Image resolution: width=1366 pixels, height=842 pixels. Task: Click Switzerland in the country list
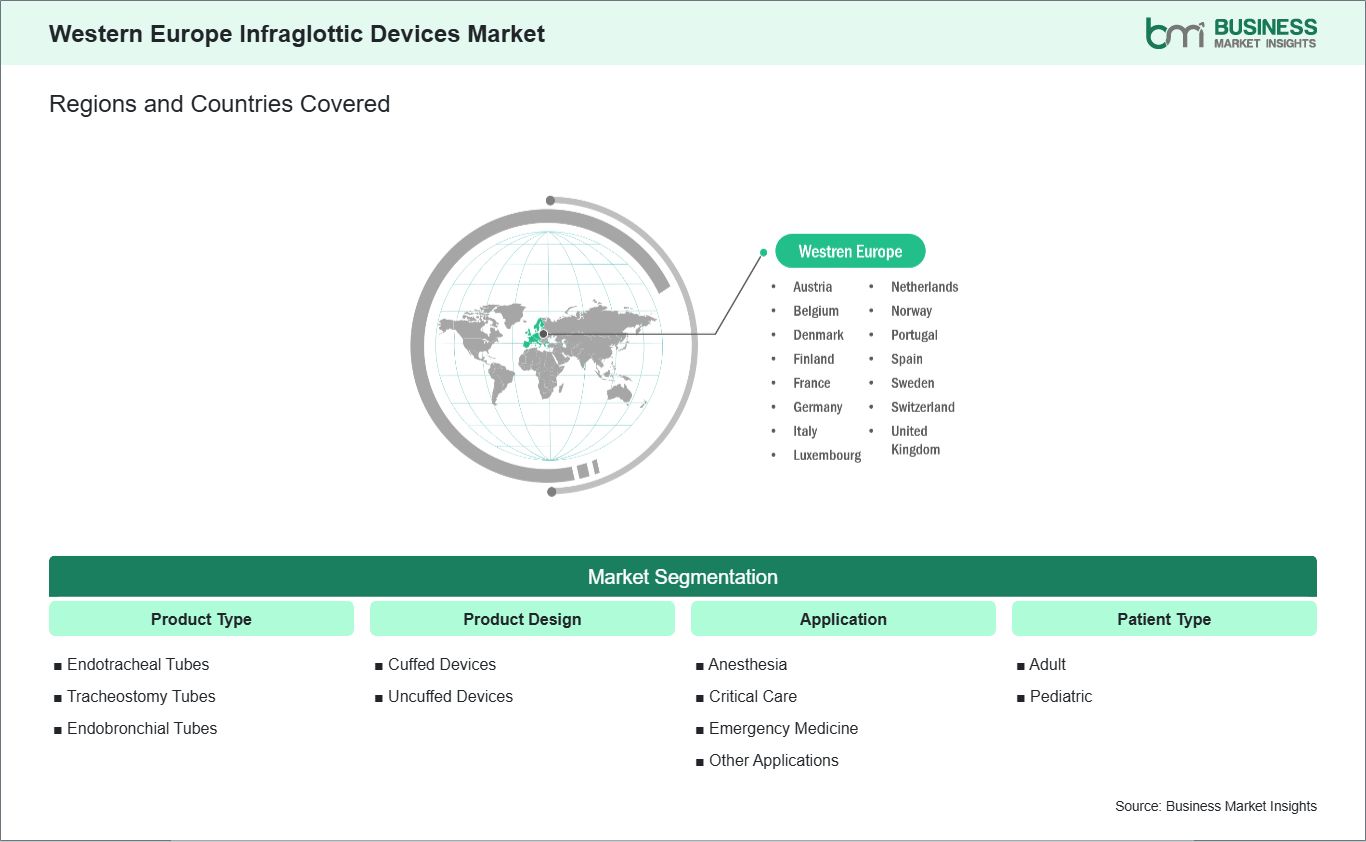tap(922, 407)
